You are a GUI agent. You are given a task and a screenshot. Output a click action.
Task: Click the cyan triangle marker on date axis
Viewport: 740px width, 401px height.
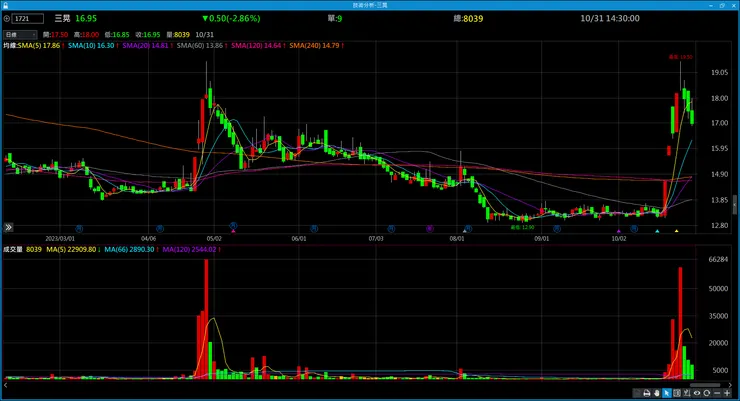coord(657,231)
